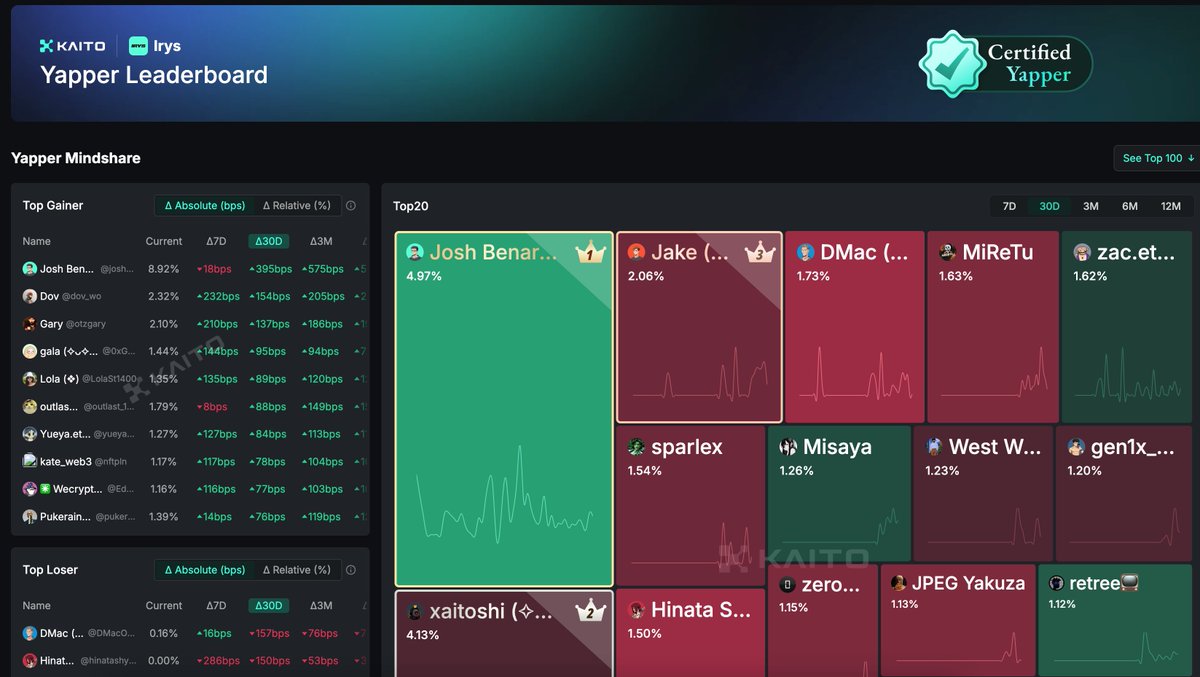Click the 8.92% current value for Josh Ben...
The height and width of the screenshot is (677, 1200).
pos(163,269)
